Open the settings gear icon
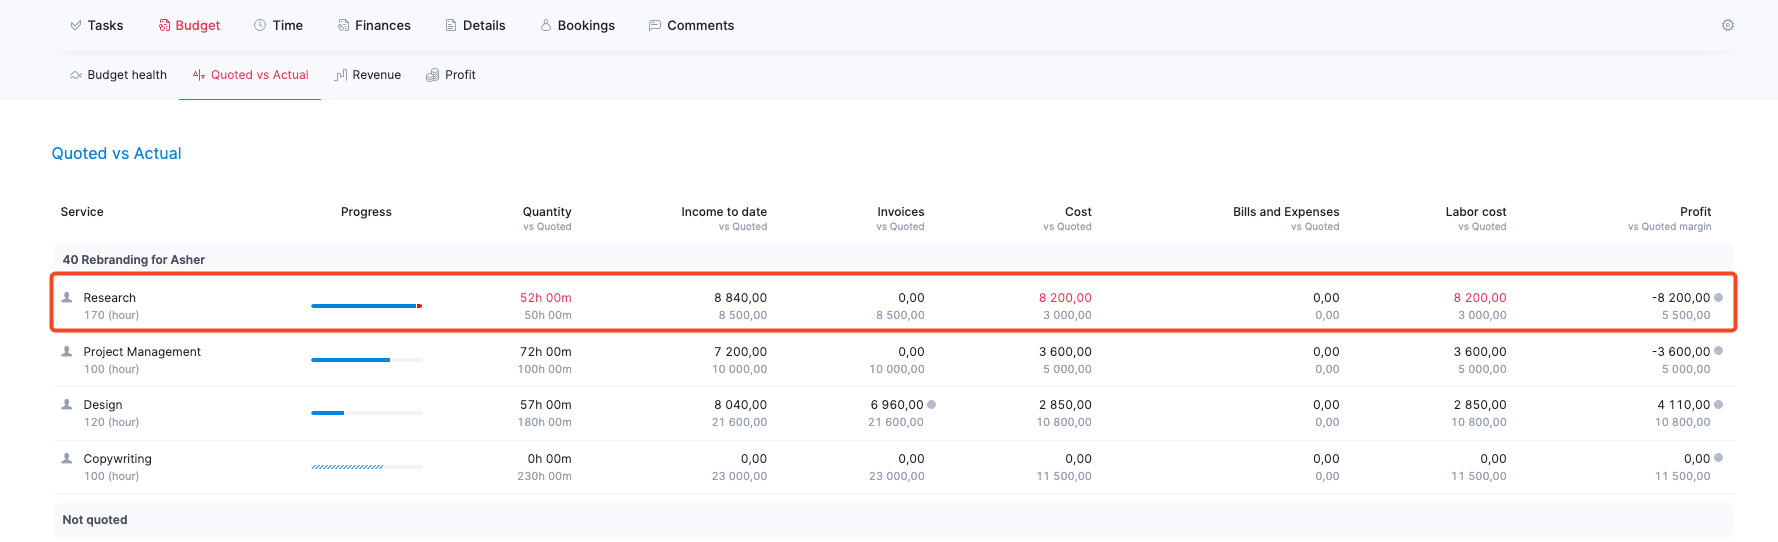The width and height of the screenshot is (1778, 542). coord(1727,25)
